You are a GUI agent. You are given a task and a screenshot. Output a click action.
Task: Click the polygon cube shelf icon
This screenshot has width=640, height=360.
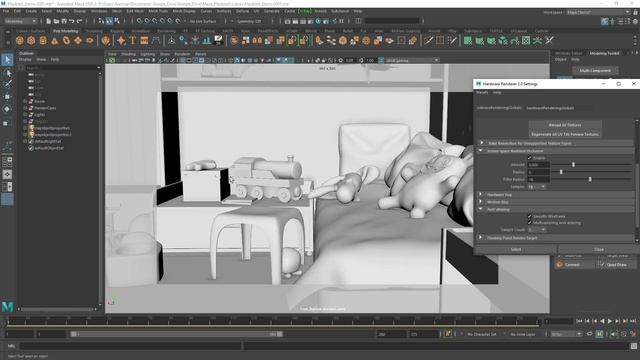[31, 40]
